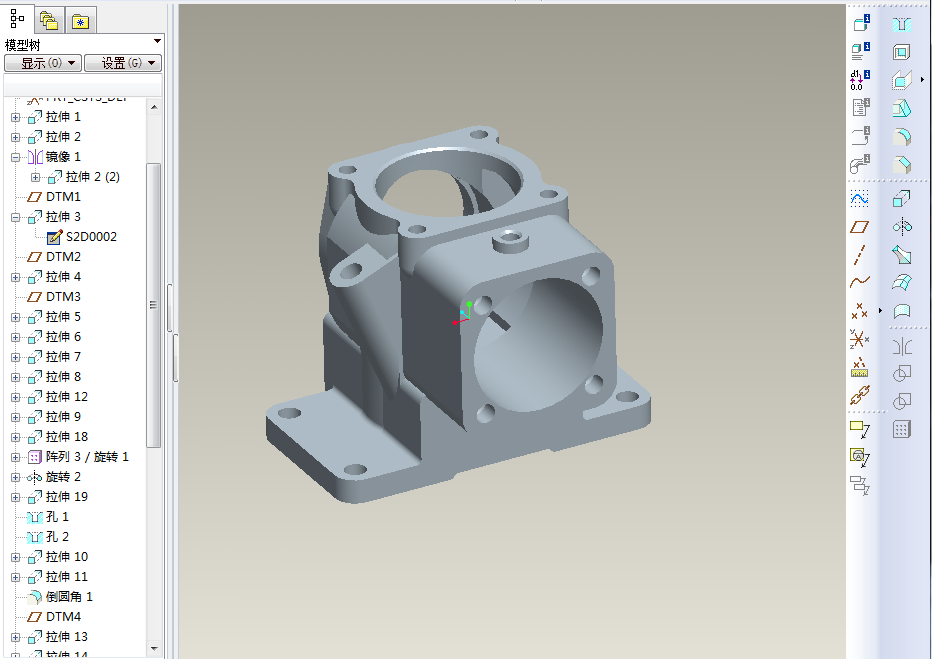932x659 pixels.
Task: Select 倒圆角 1 feature
Action: point(60,597)
